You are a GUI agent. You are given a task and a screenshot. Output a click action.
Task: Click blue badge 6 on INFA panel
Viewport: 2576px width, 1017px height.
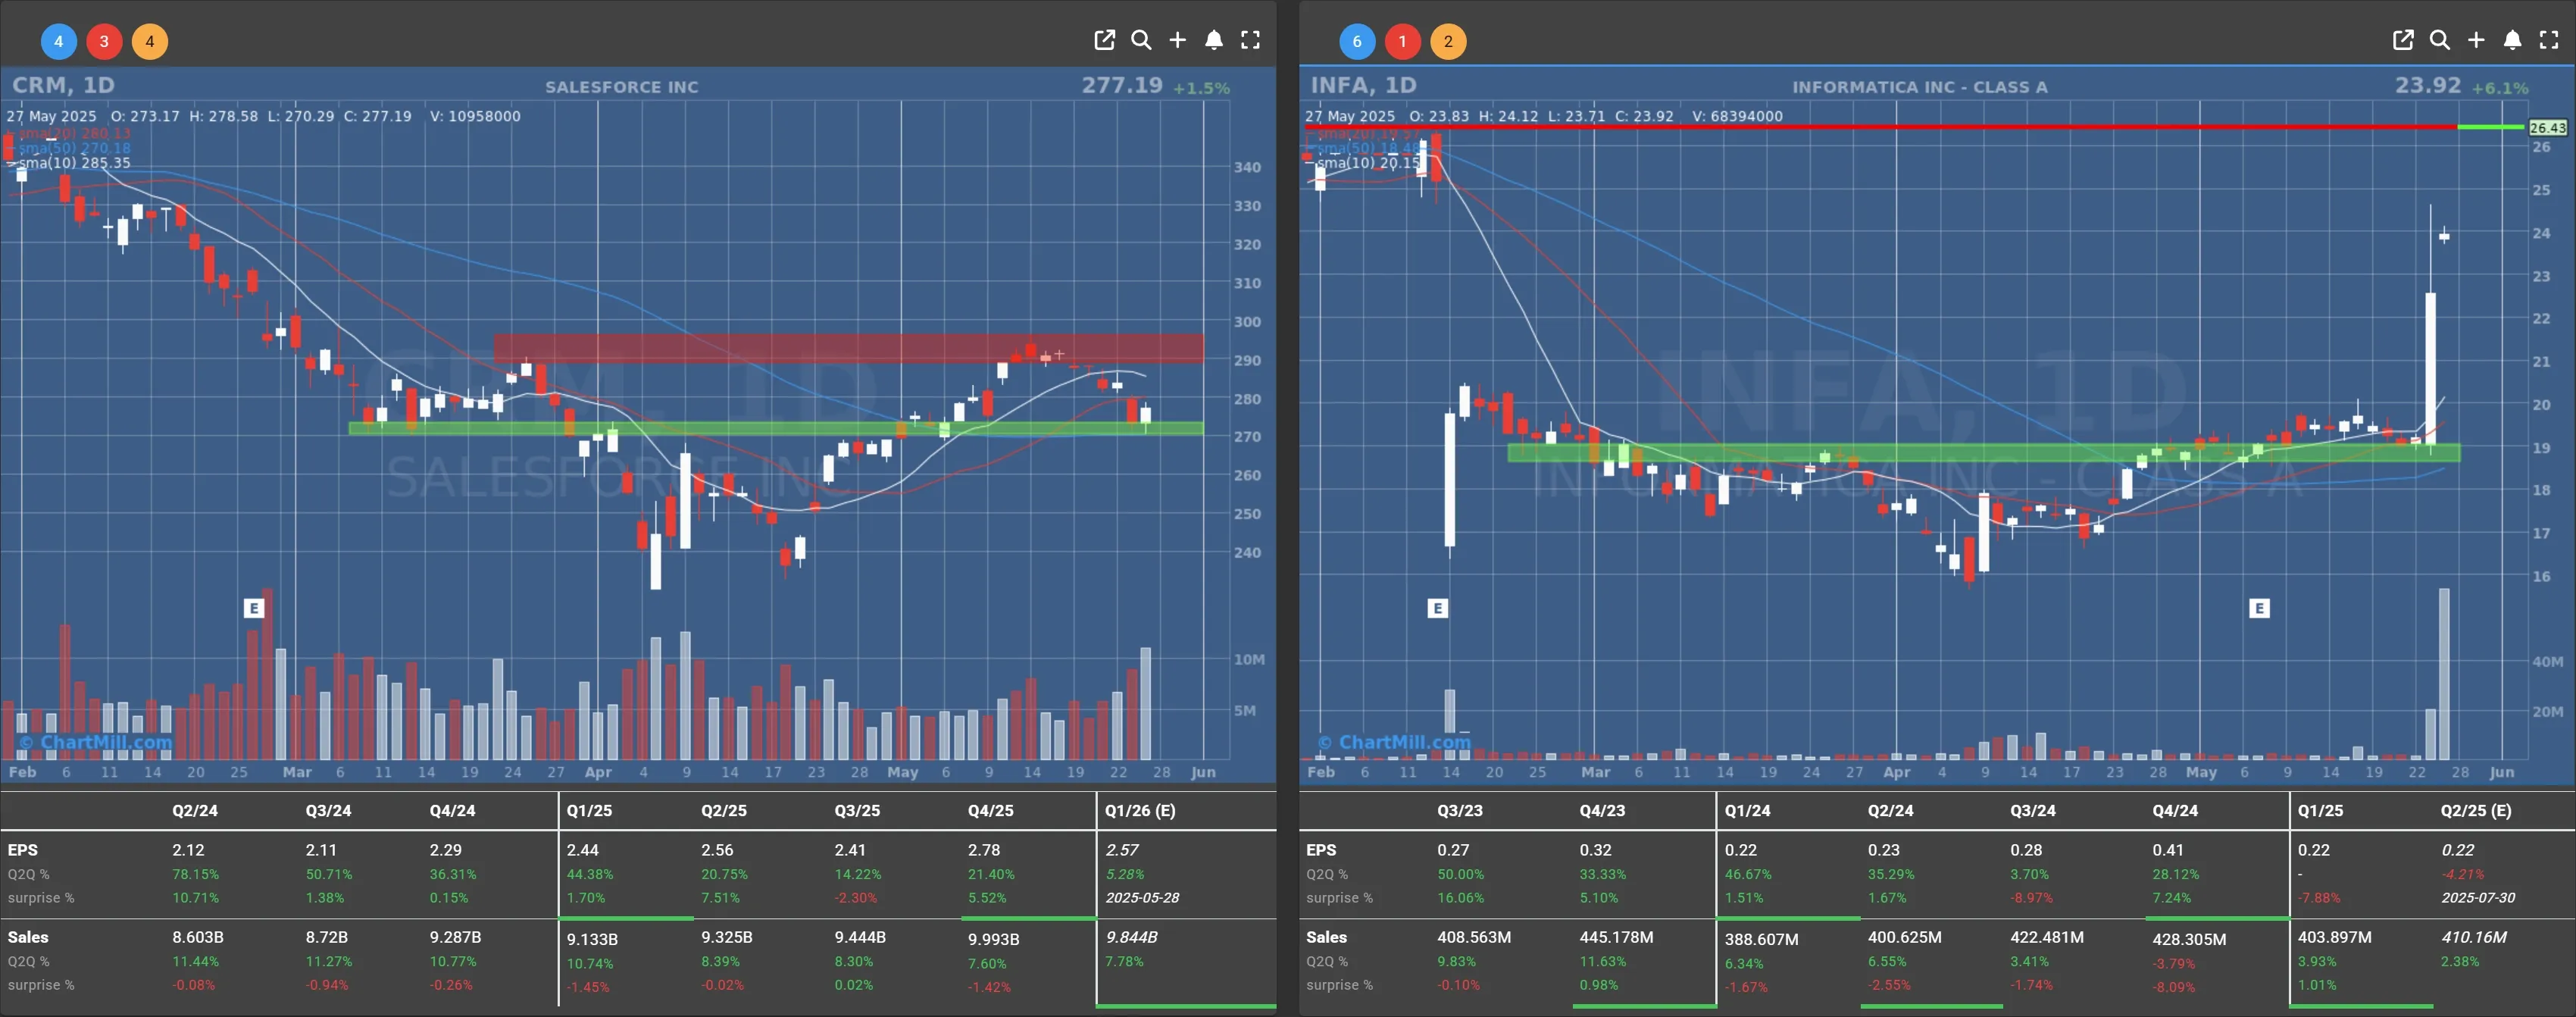tap(1357, 41)
